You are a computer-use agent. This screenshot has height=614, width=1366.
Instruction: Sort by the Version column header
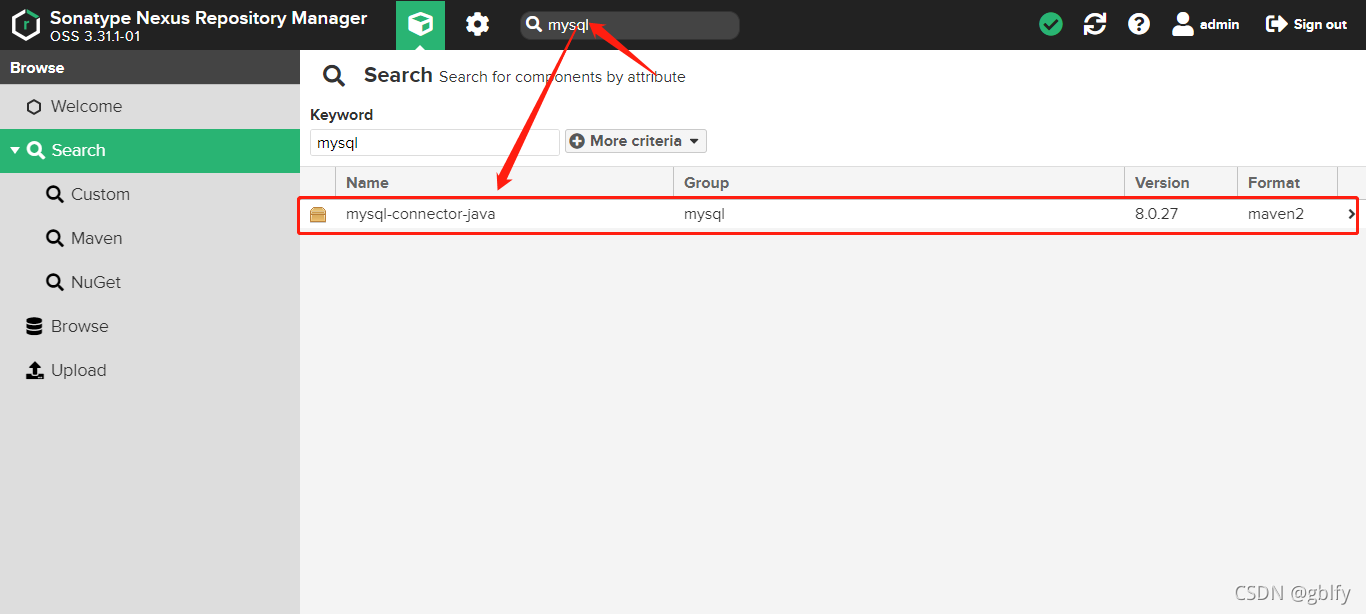pyautogui.click(x=1181, y=183)
